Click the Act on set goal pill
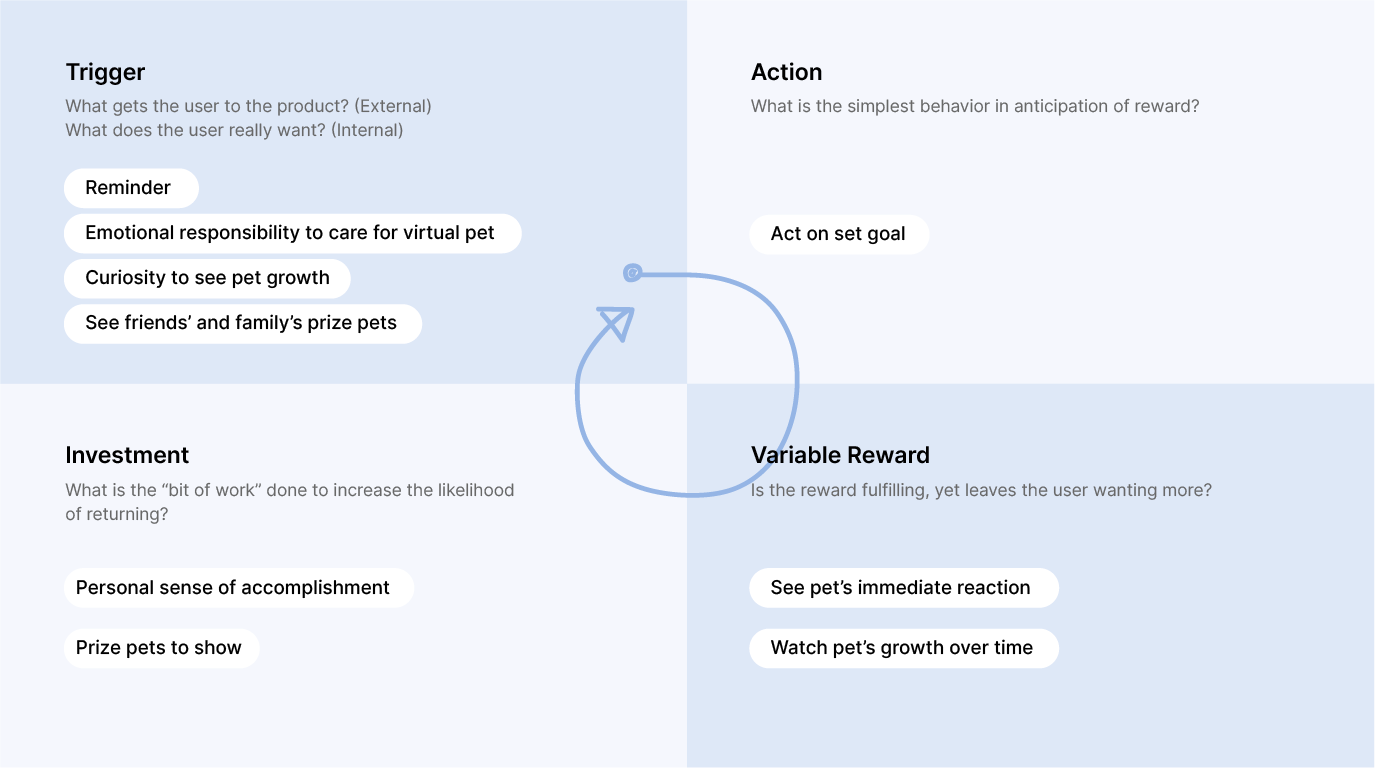Viewport: 1375px width, 768px height. pos(839,234)
